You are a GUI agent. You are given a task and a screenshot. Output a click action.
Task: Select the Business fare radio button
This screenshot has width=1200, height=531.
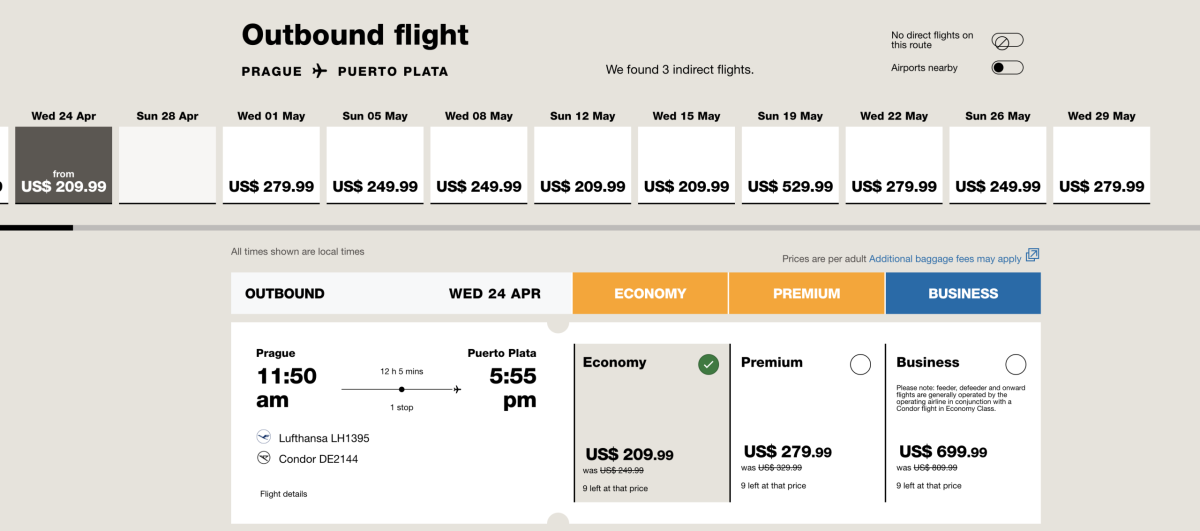(x=1015, y=365)
